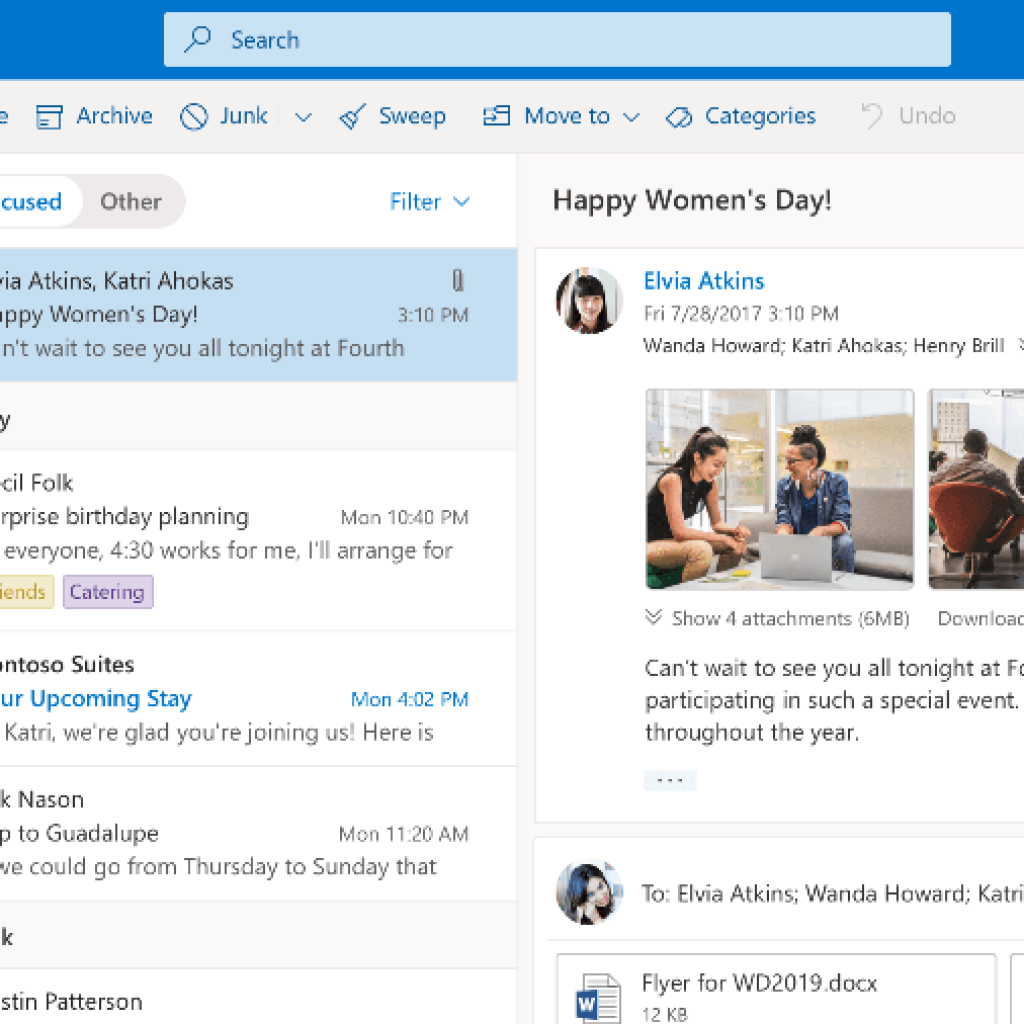Select the Sweep broom icon
Viewport: 1024px width, 1024px height.
pos(352,116)
